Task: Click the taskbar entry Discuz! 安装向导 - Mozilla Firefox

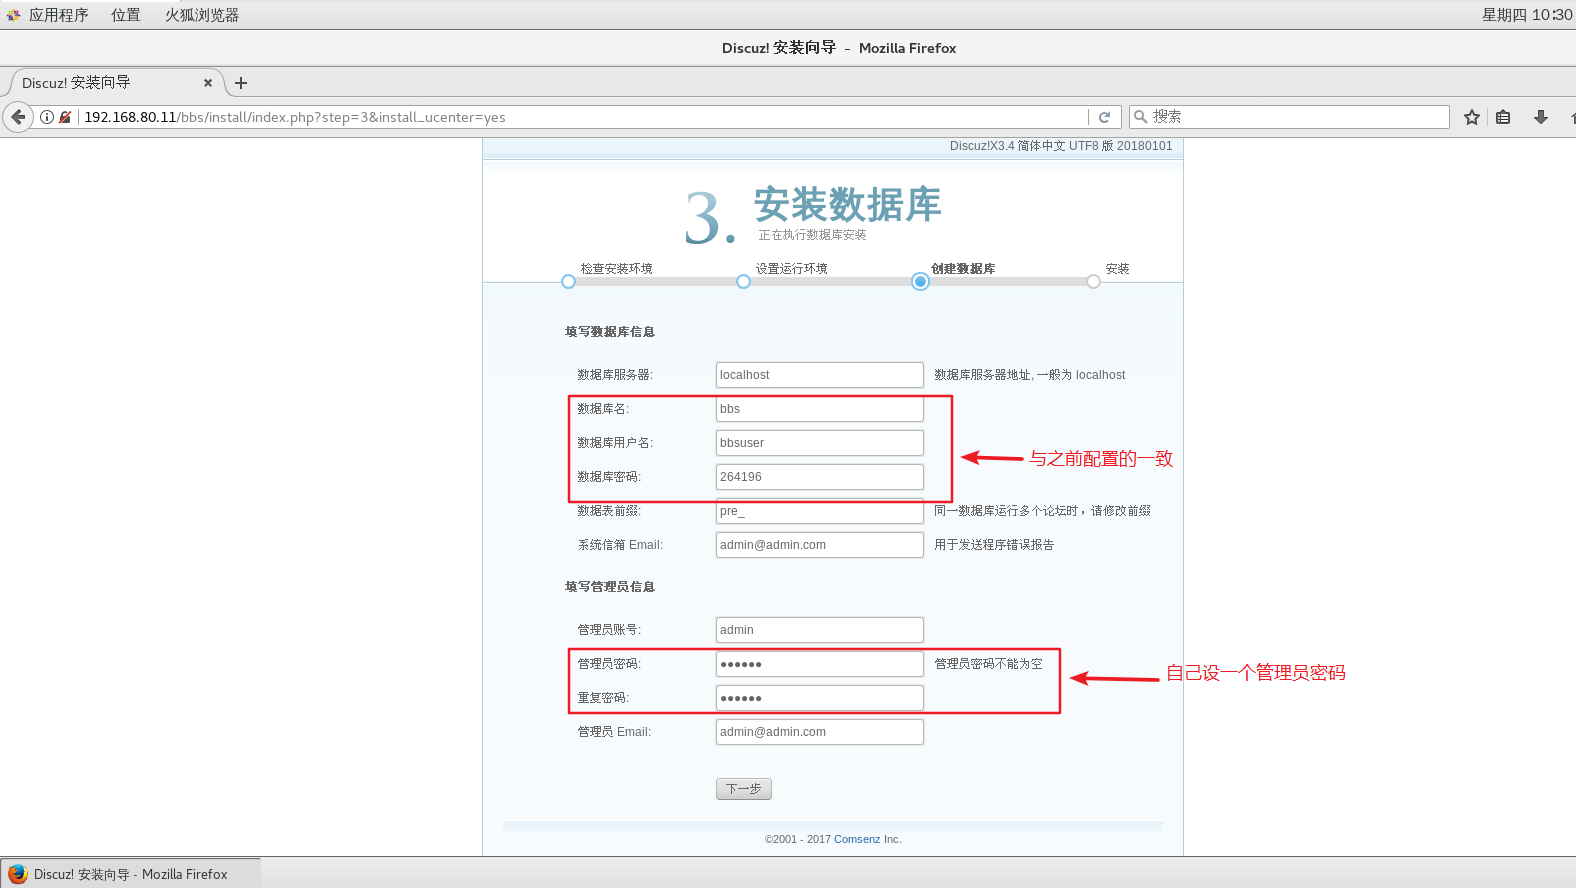Action: click(130, 873)
